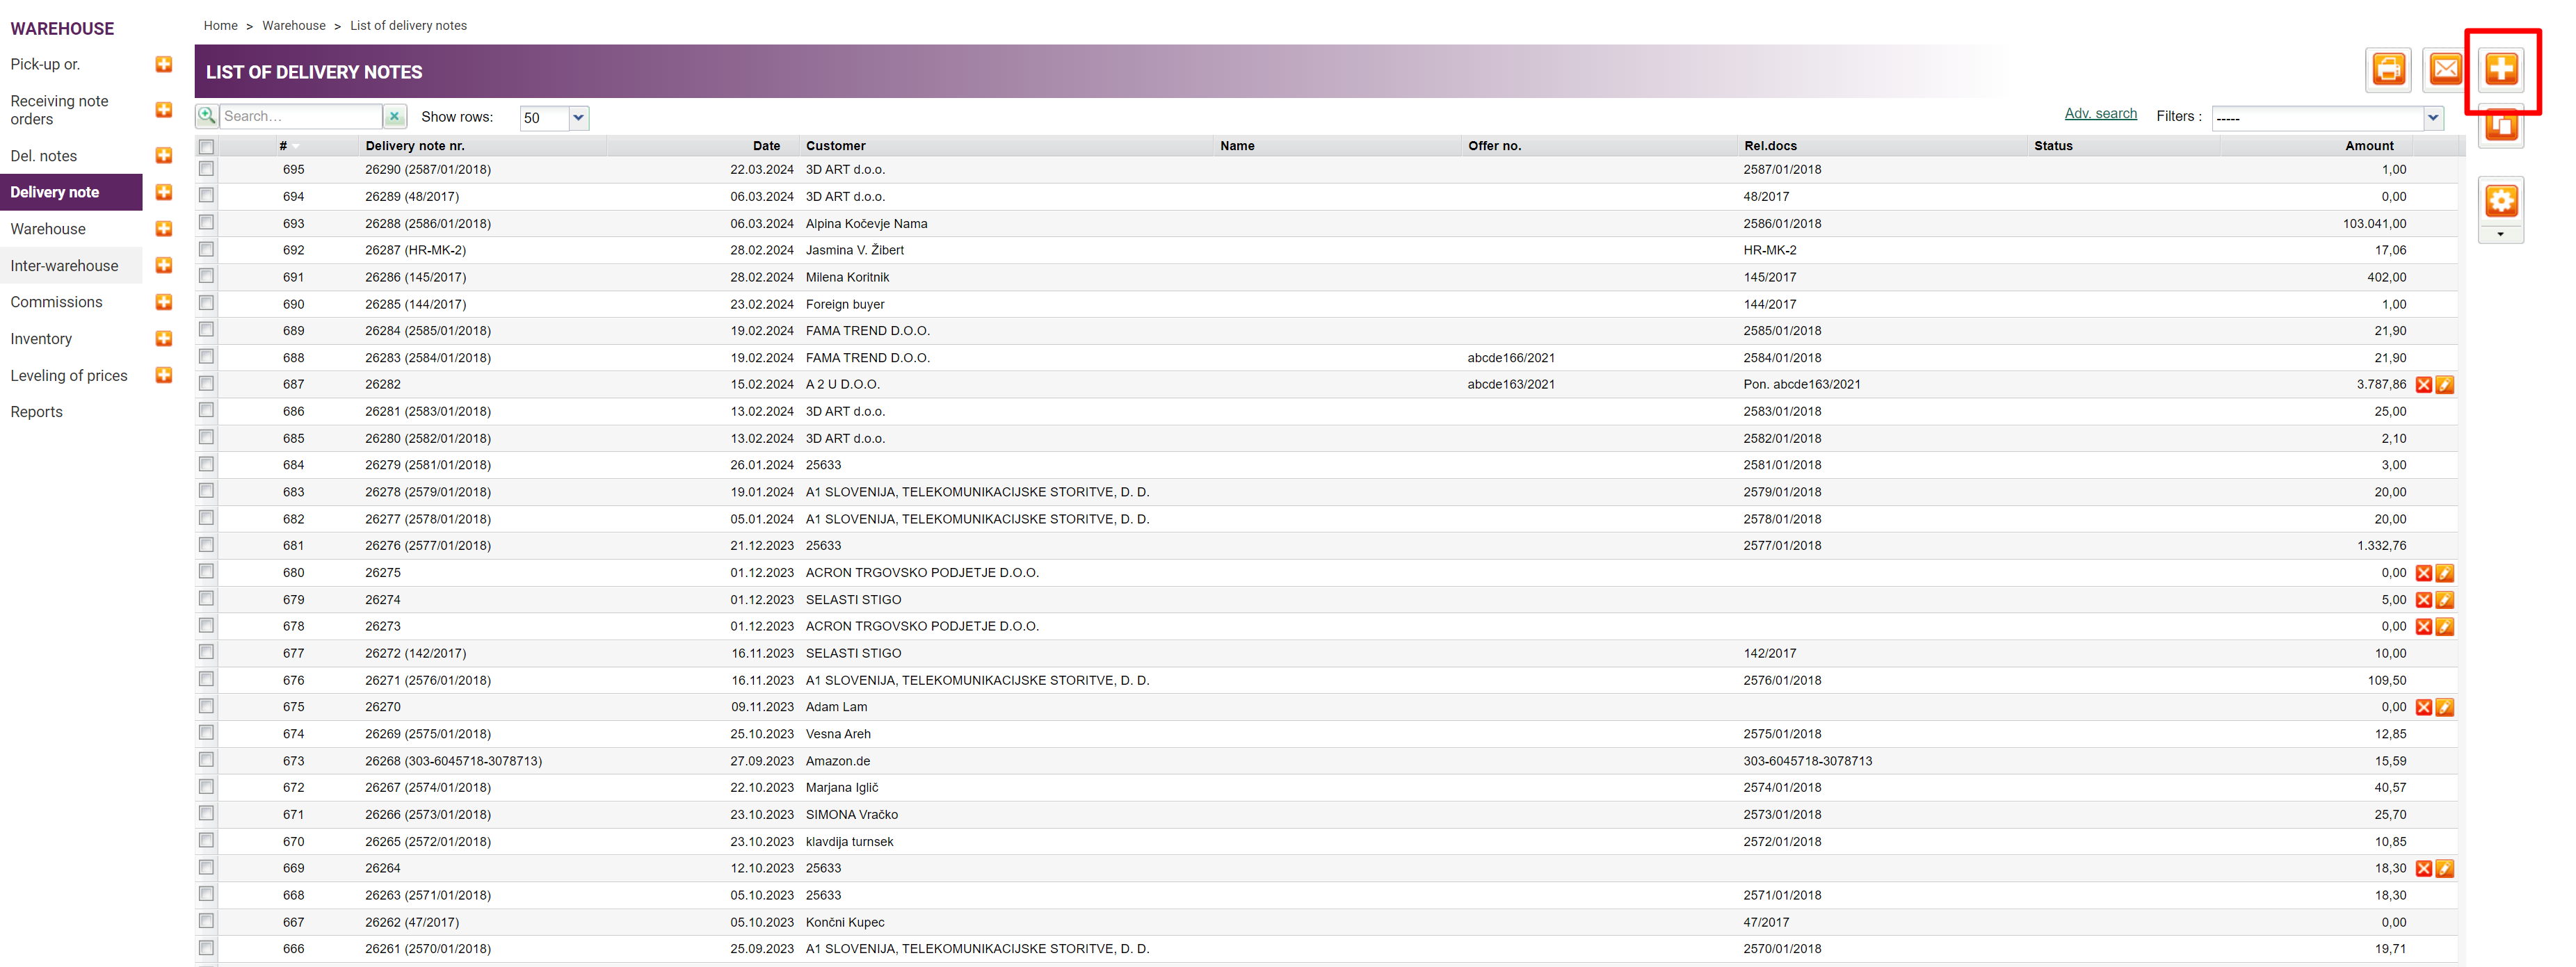2576x967 pixels.
Task: Clear the search field with X icon
Action: tap(395, 117)
